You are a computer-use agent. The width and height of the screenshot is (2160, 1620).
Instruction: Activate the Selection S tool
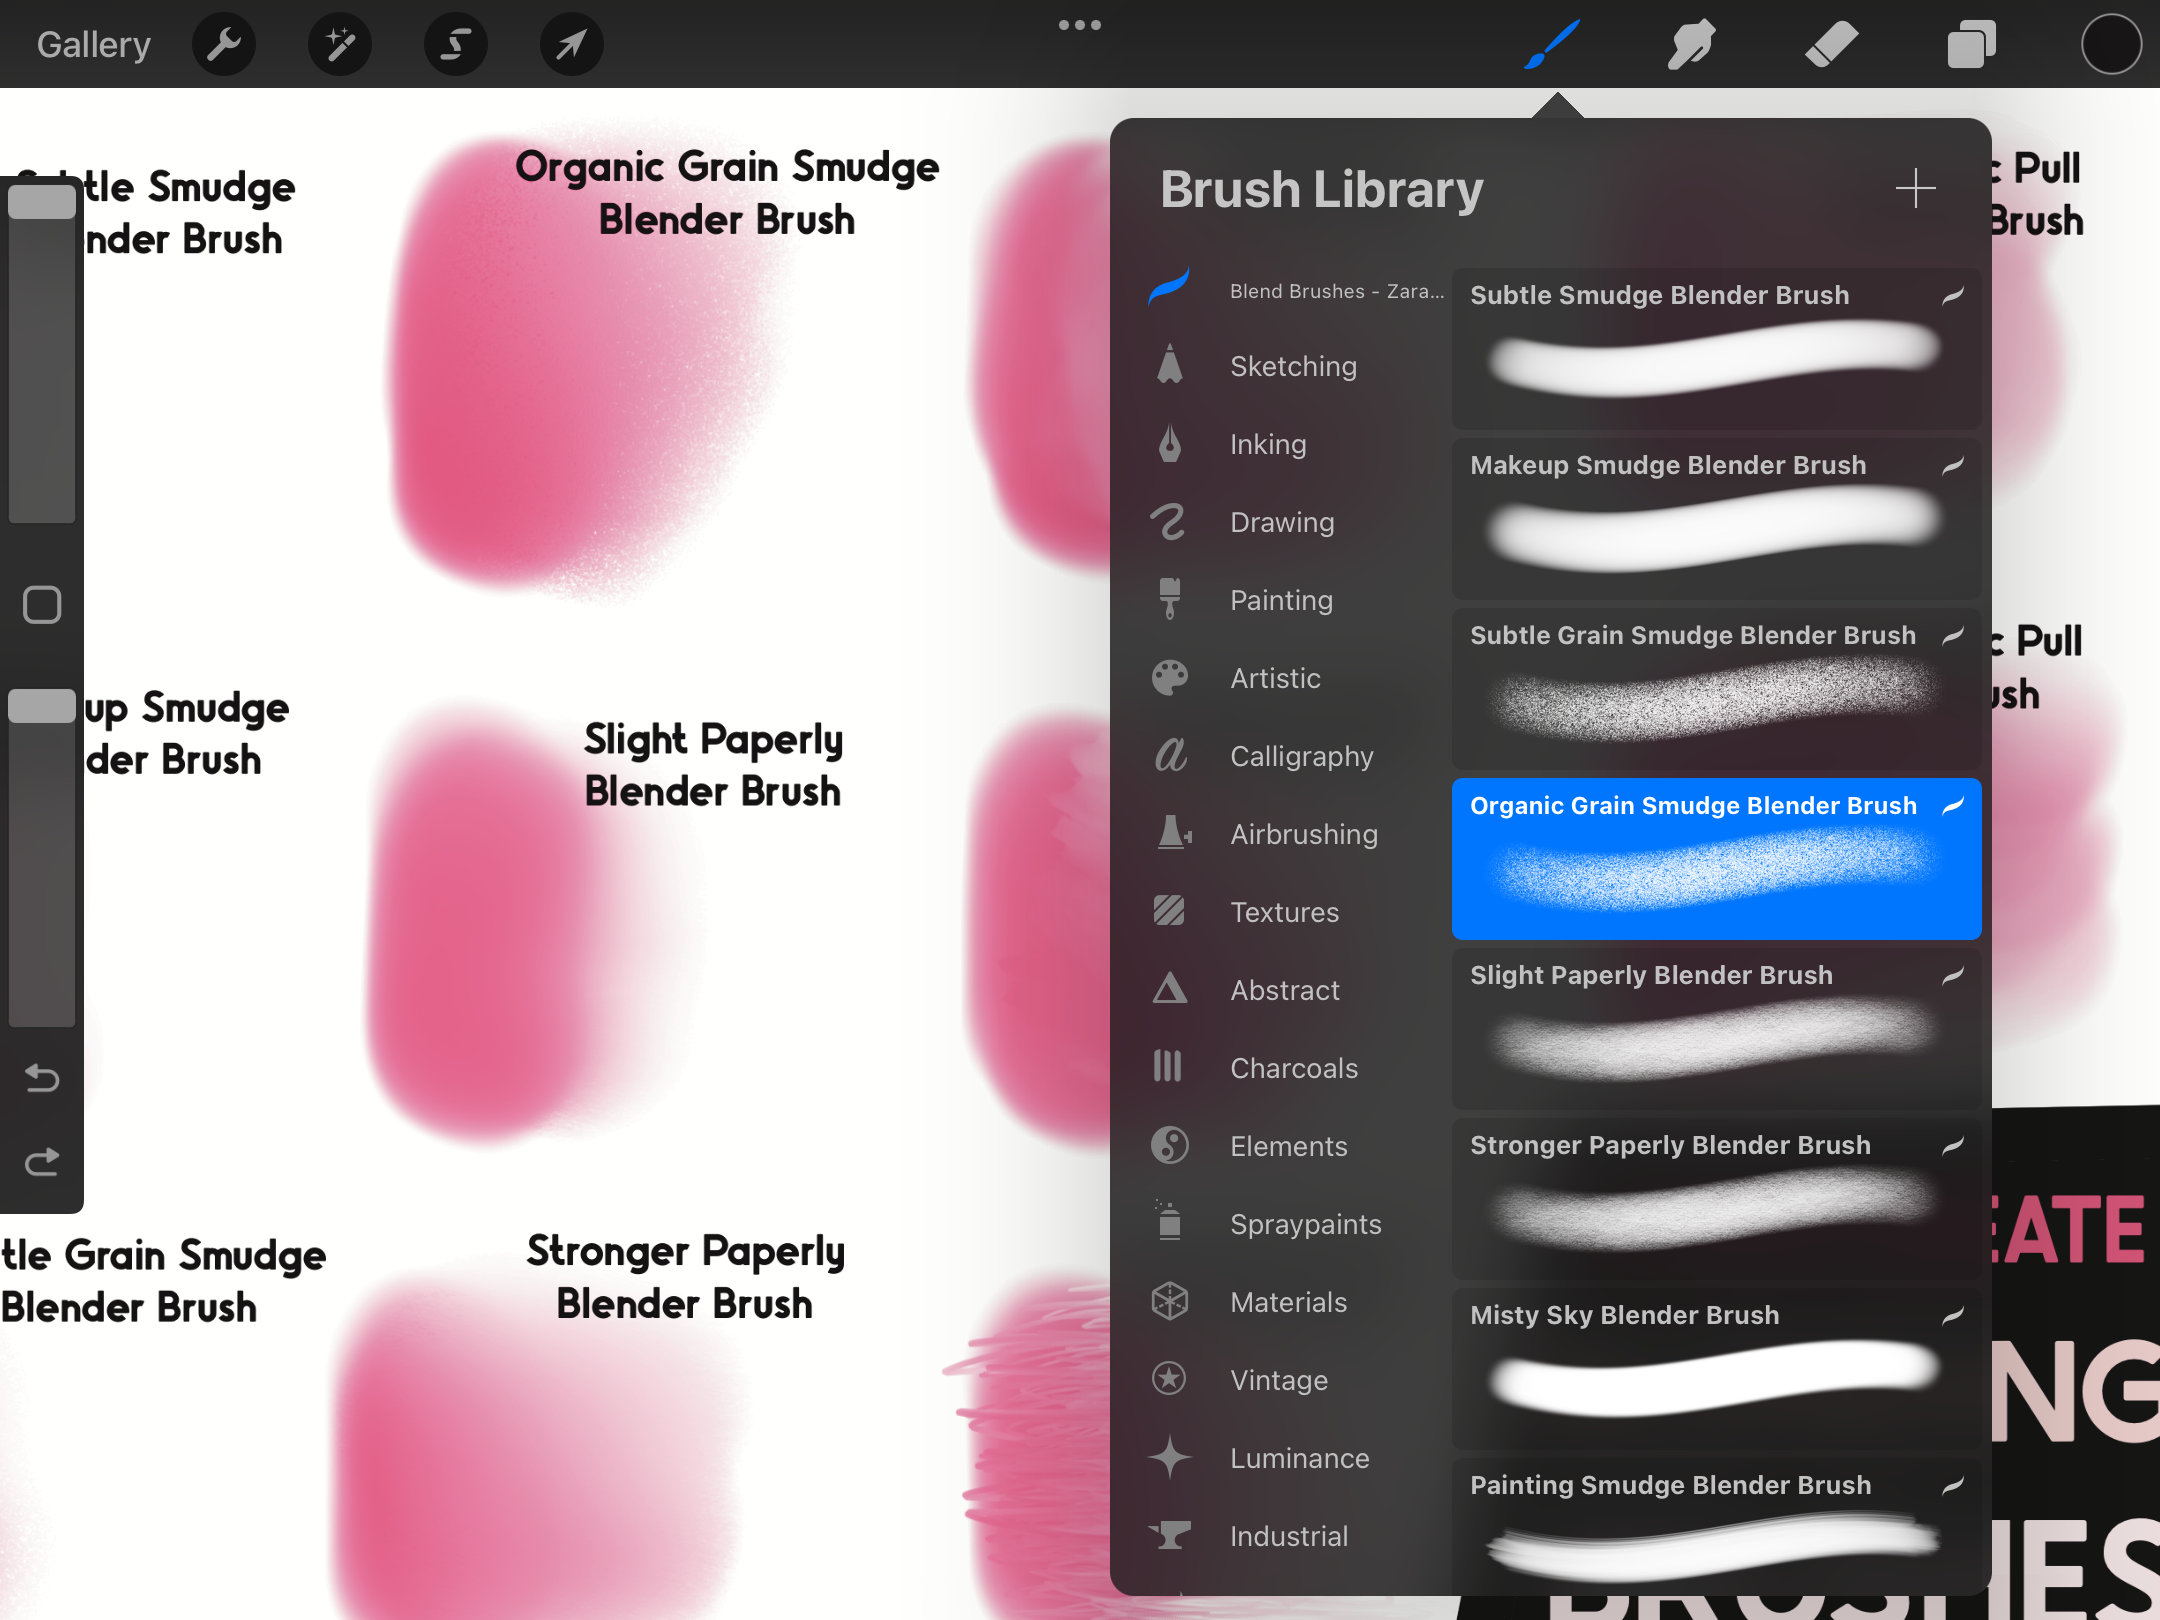[456, 44]
